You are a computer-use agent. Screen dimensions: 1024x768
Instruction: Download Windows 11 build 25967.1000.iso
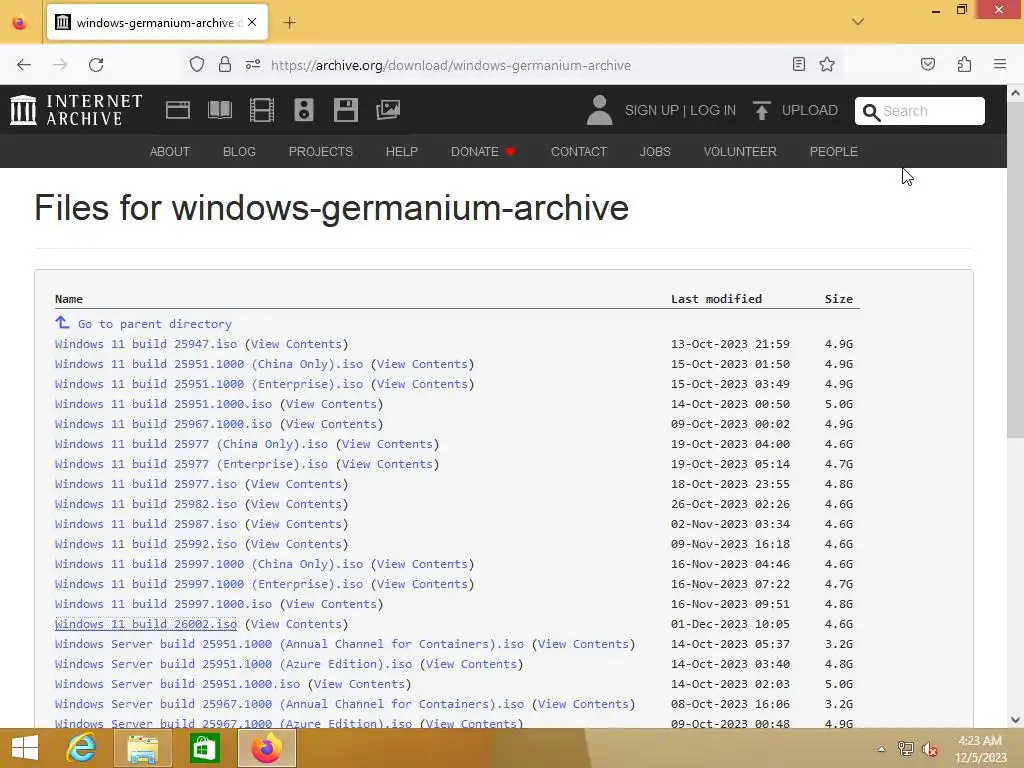[163, 424]
